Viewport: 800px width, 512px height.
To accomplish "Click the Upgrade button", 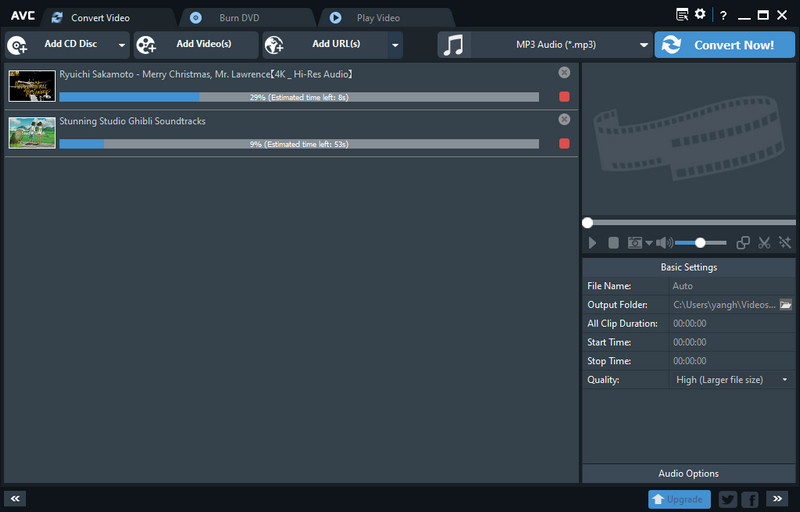I will tap(679, 499).
